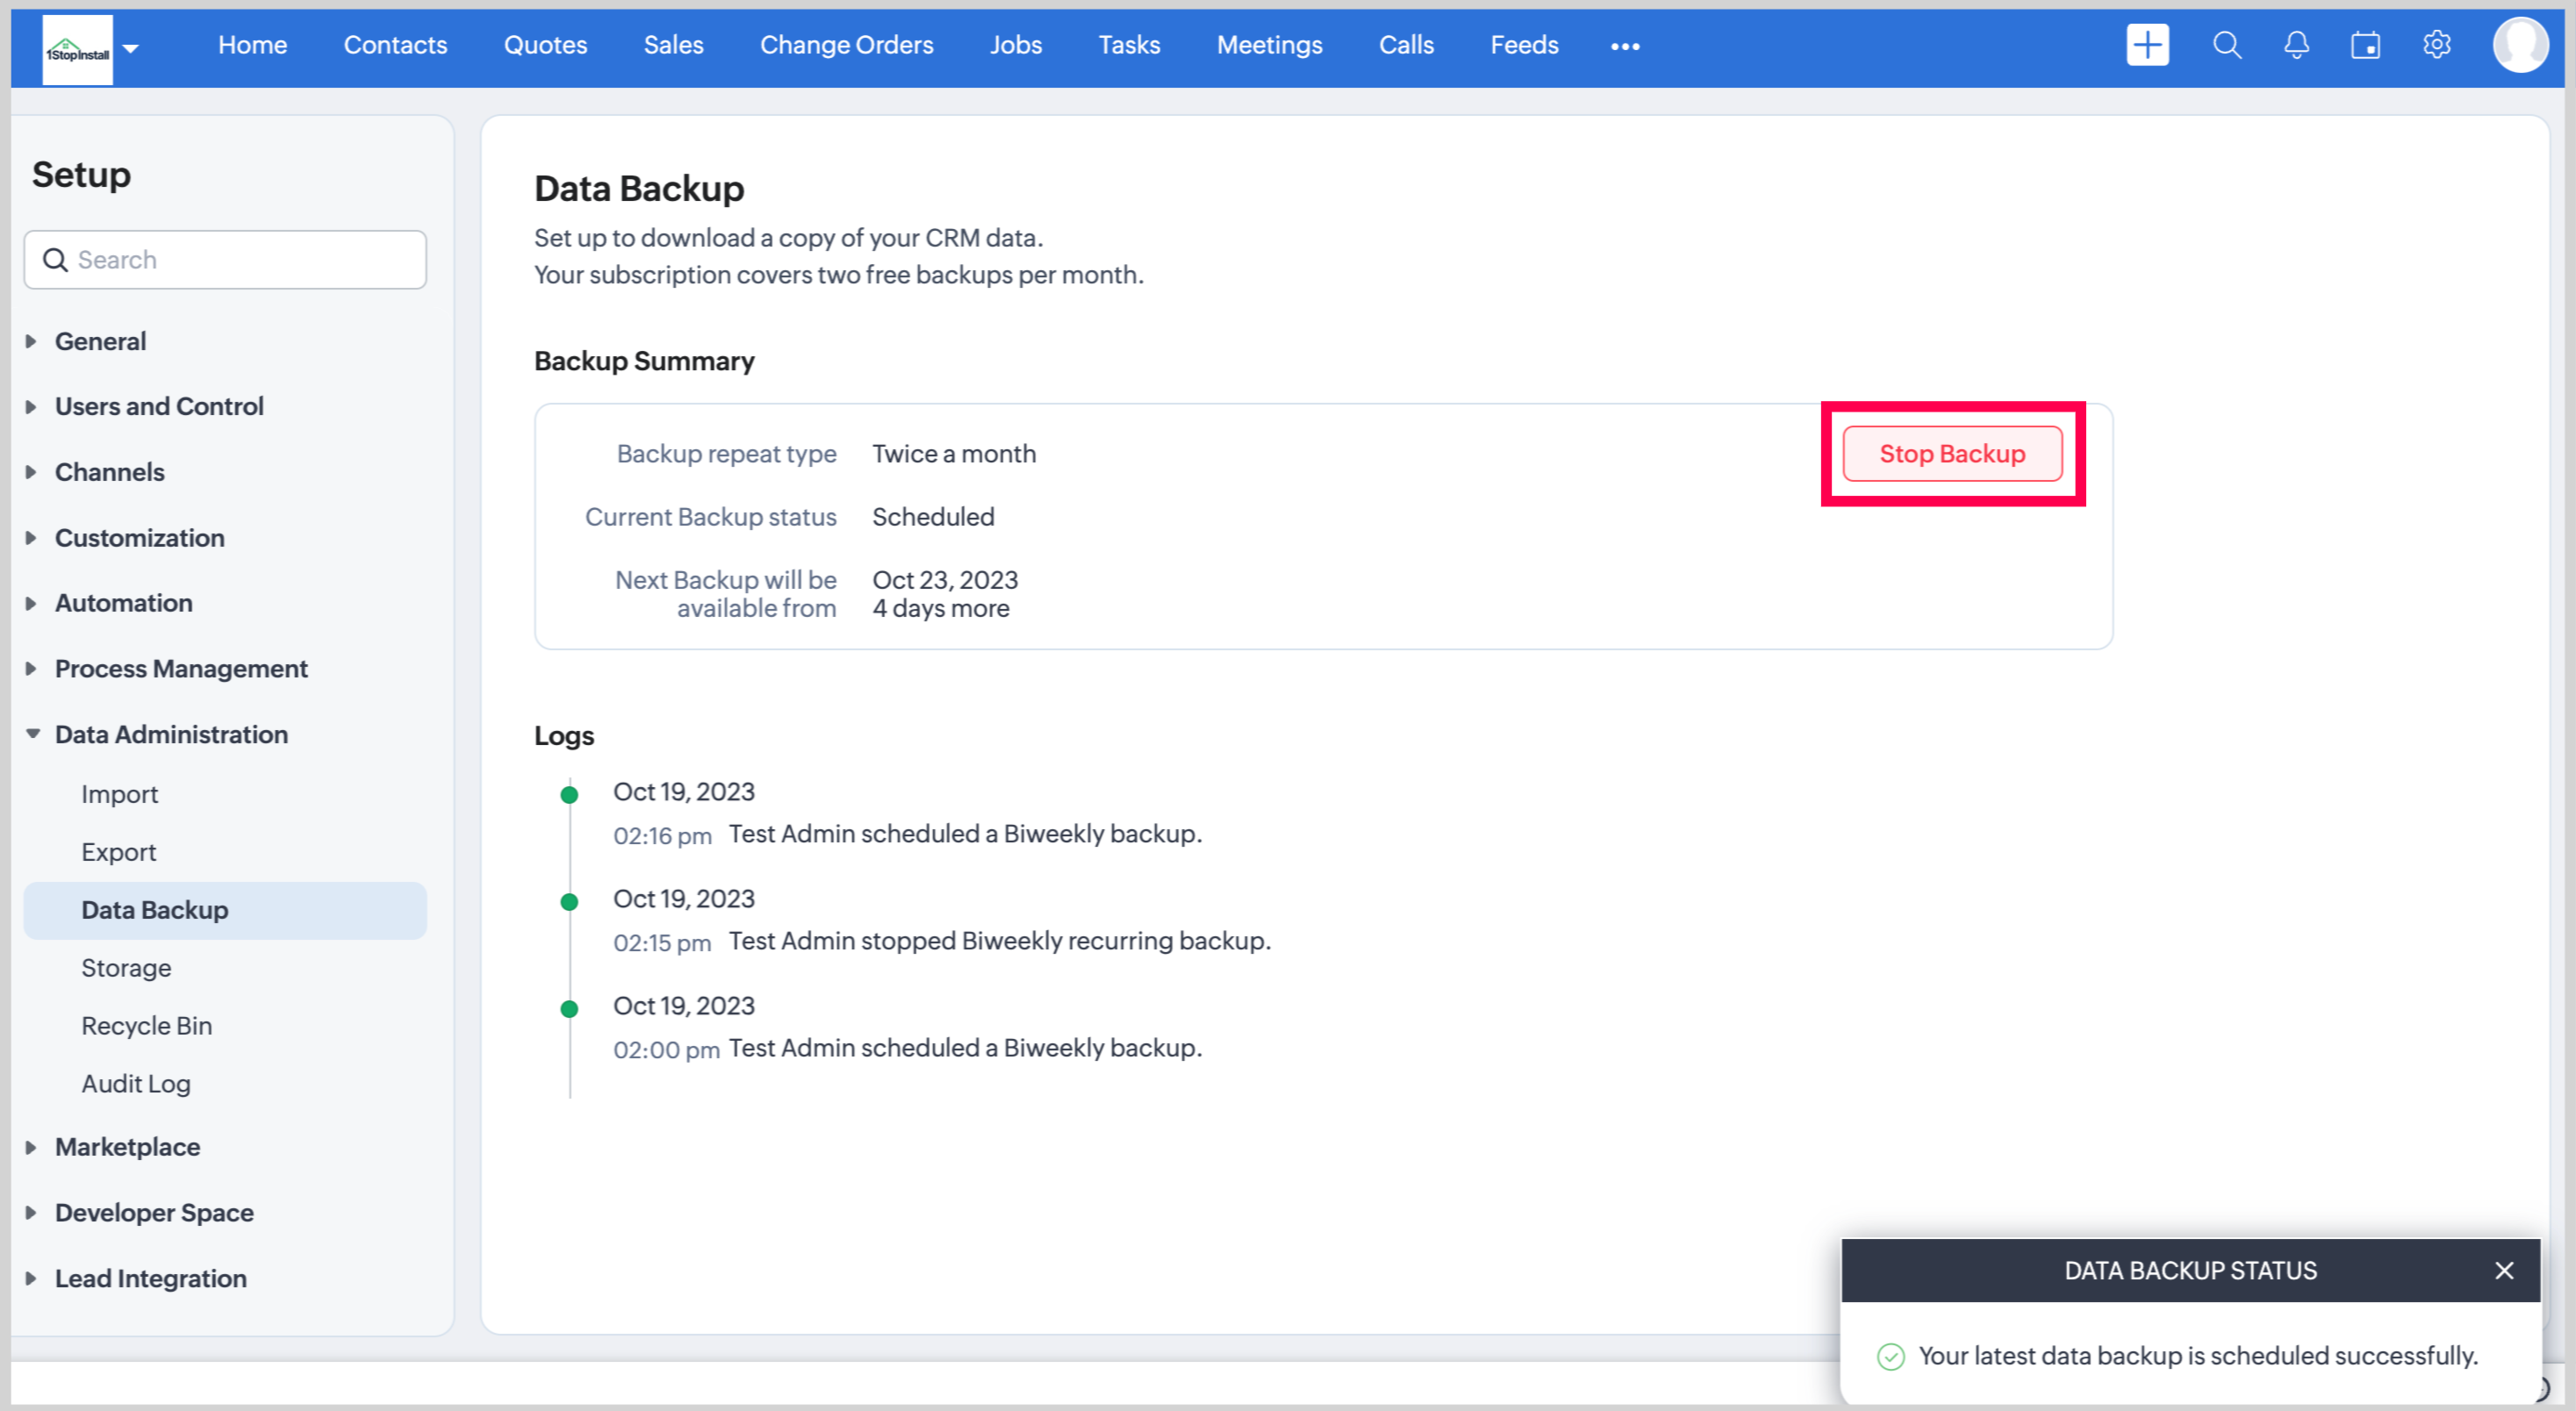Go to the Change Orders tab
This screenshot has width=2576, height=1411.
[846, 45]
